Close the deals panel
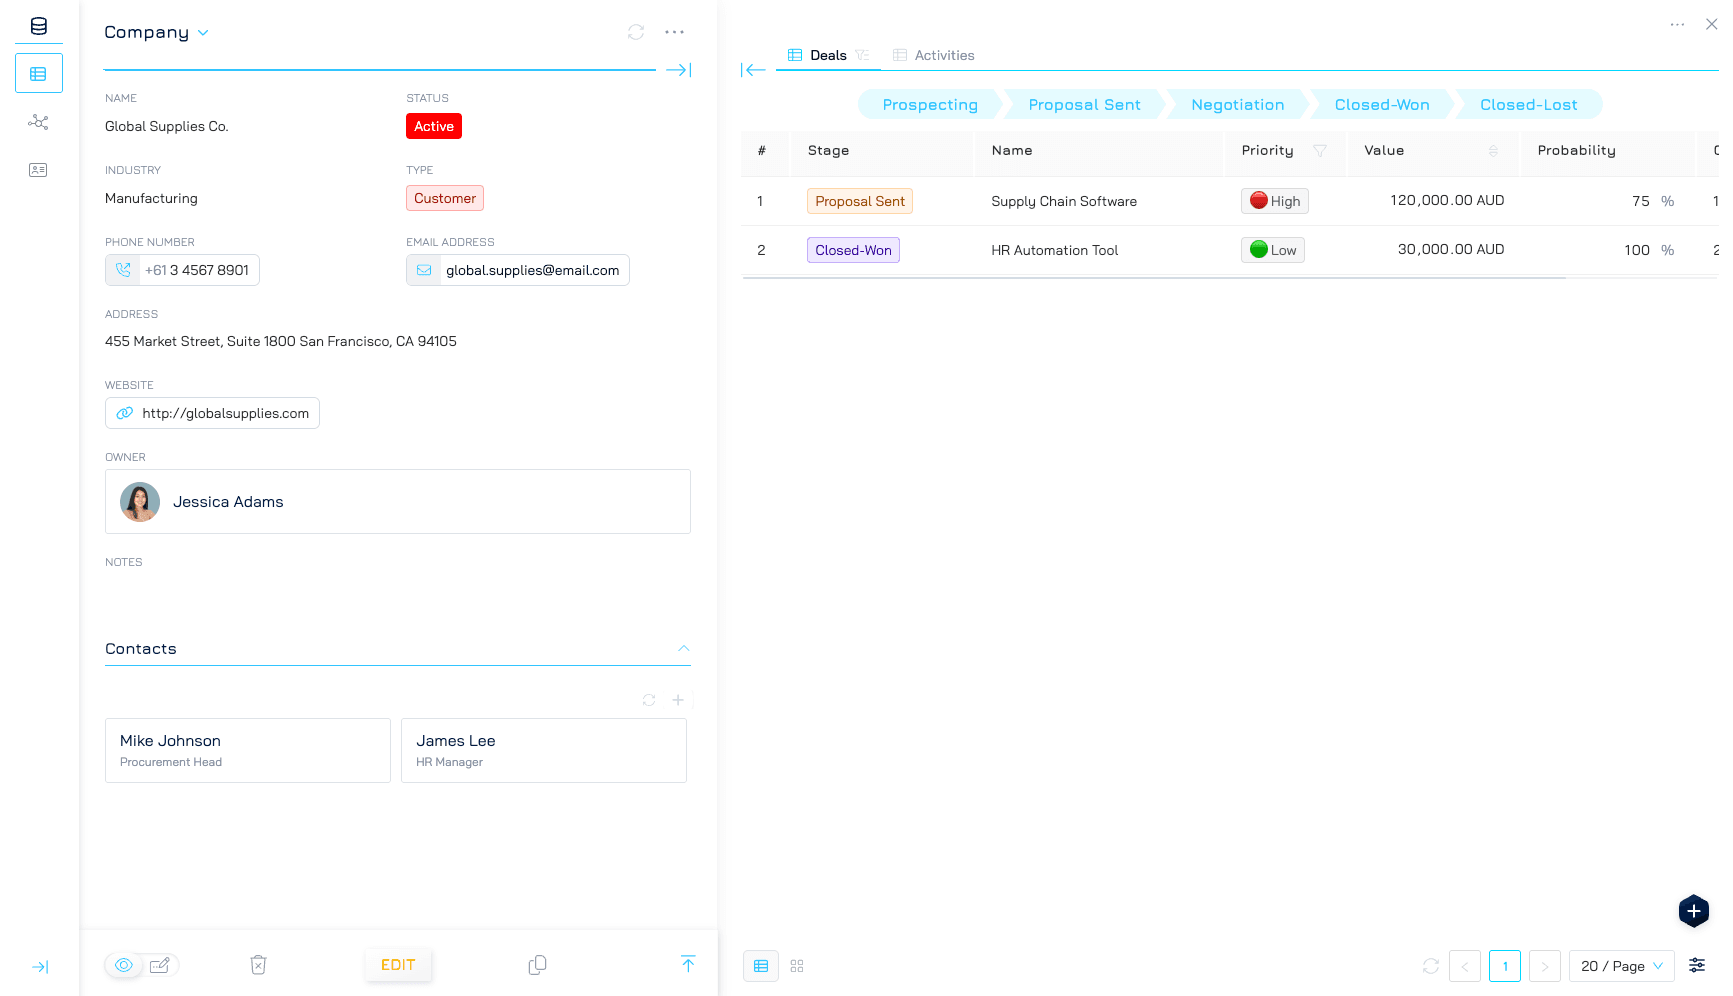Viewport: 1733px width, 996px height. (x=1711, y=25)
